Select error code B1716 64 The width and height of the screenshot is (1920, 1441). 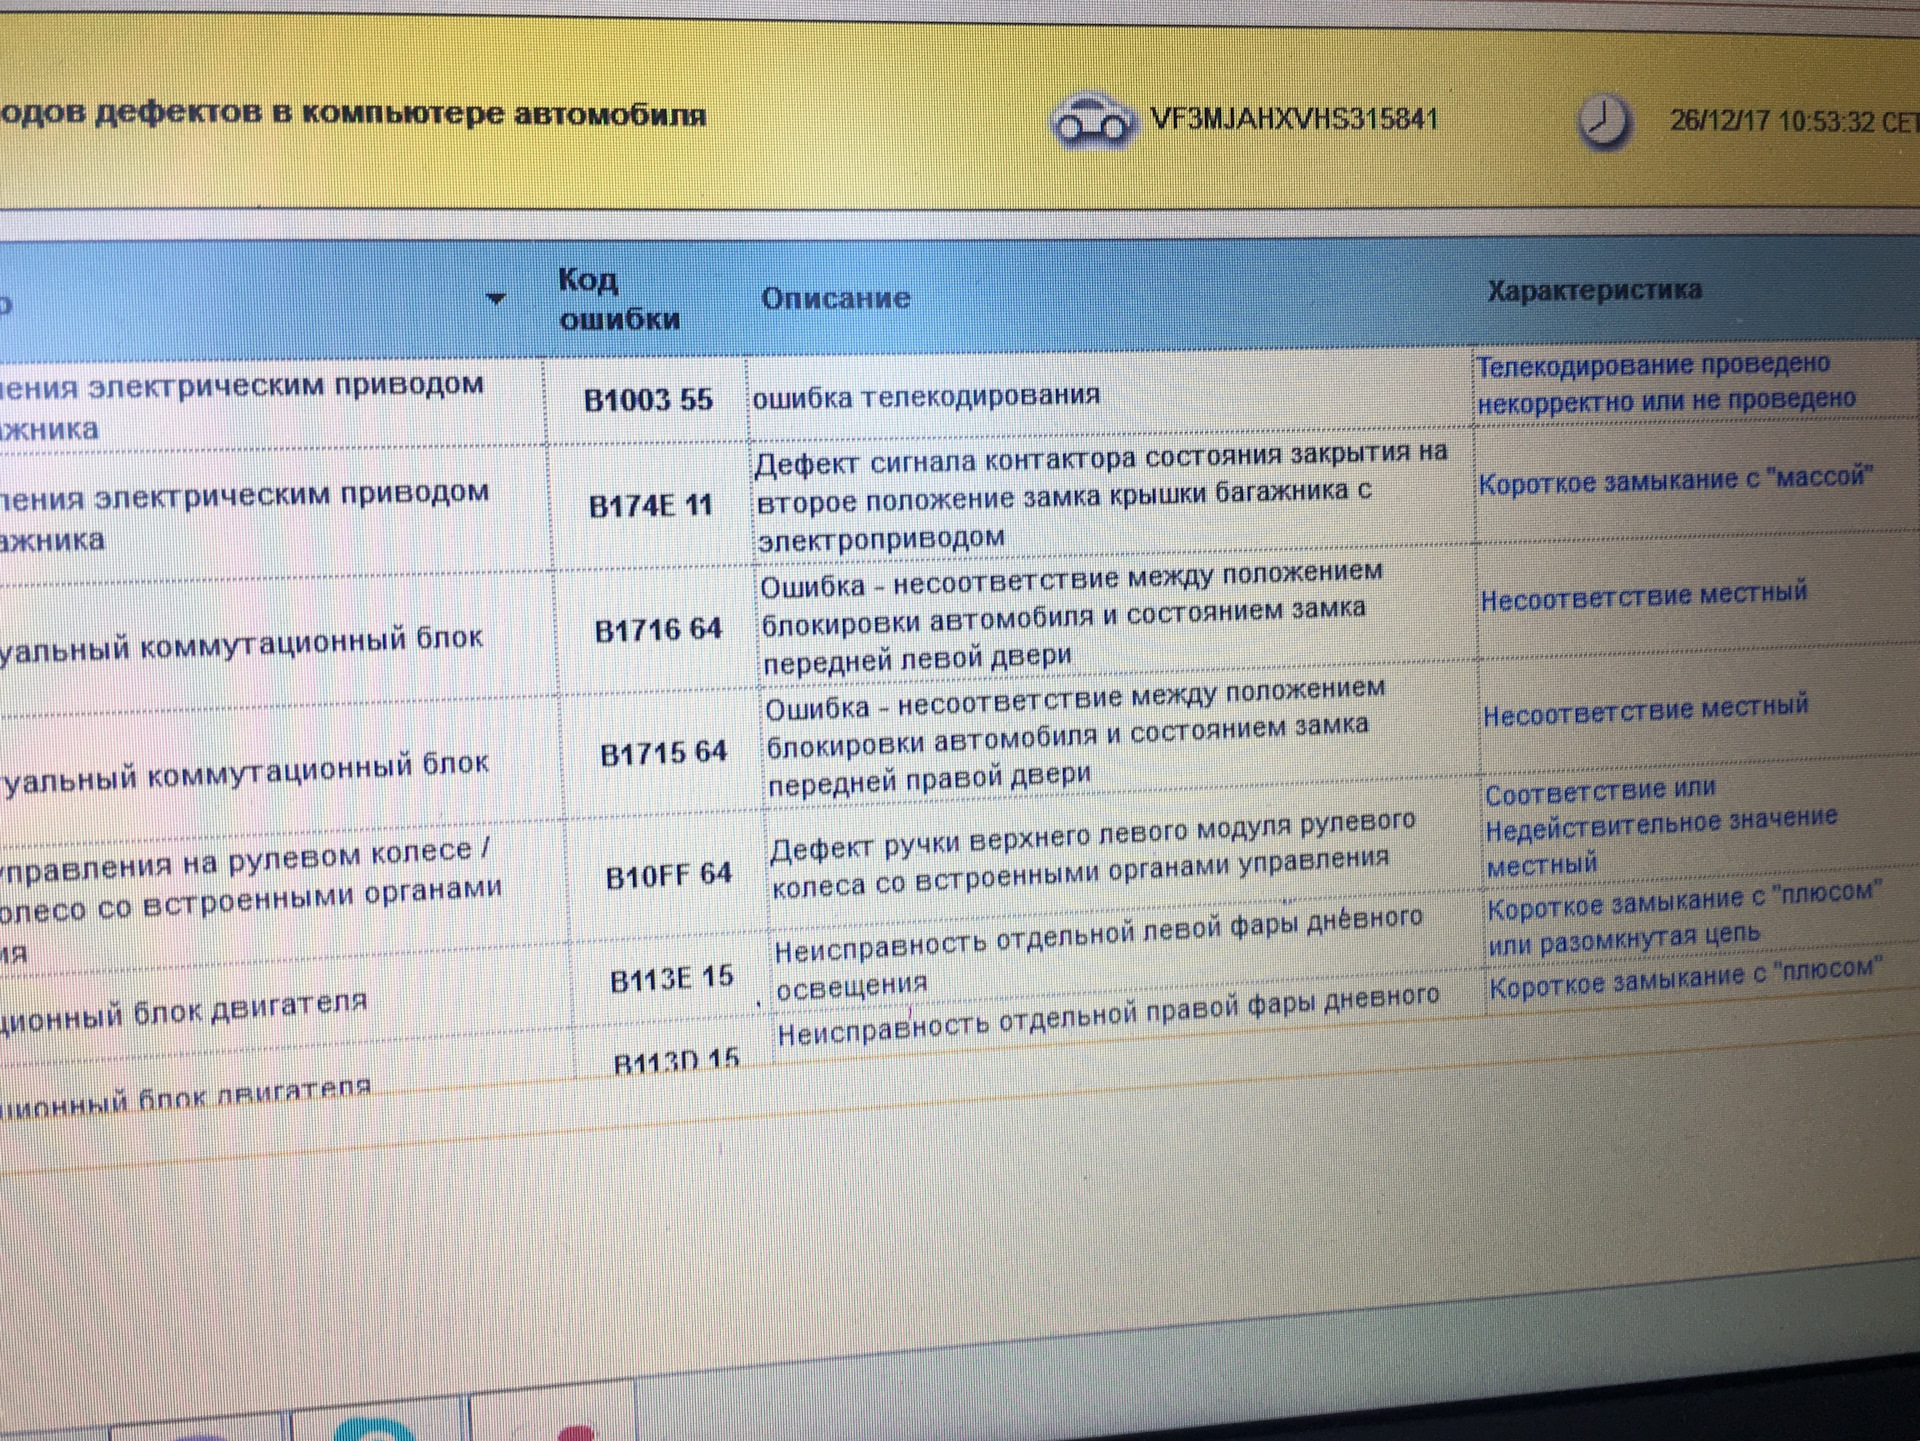tap(658, 630)
